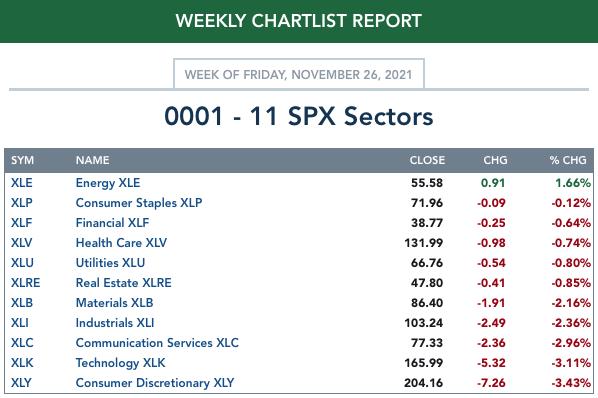Image resolution: width=598 pixels, height=398 pixels.
Task: Open the XLE symbol link
Action: click(x=22, y=183)
